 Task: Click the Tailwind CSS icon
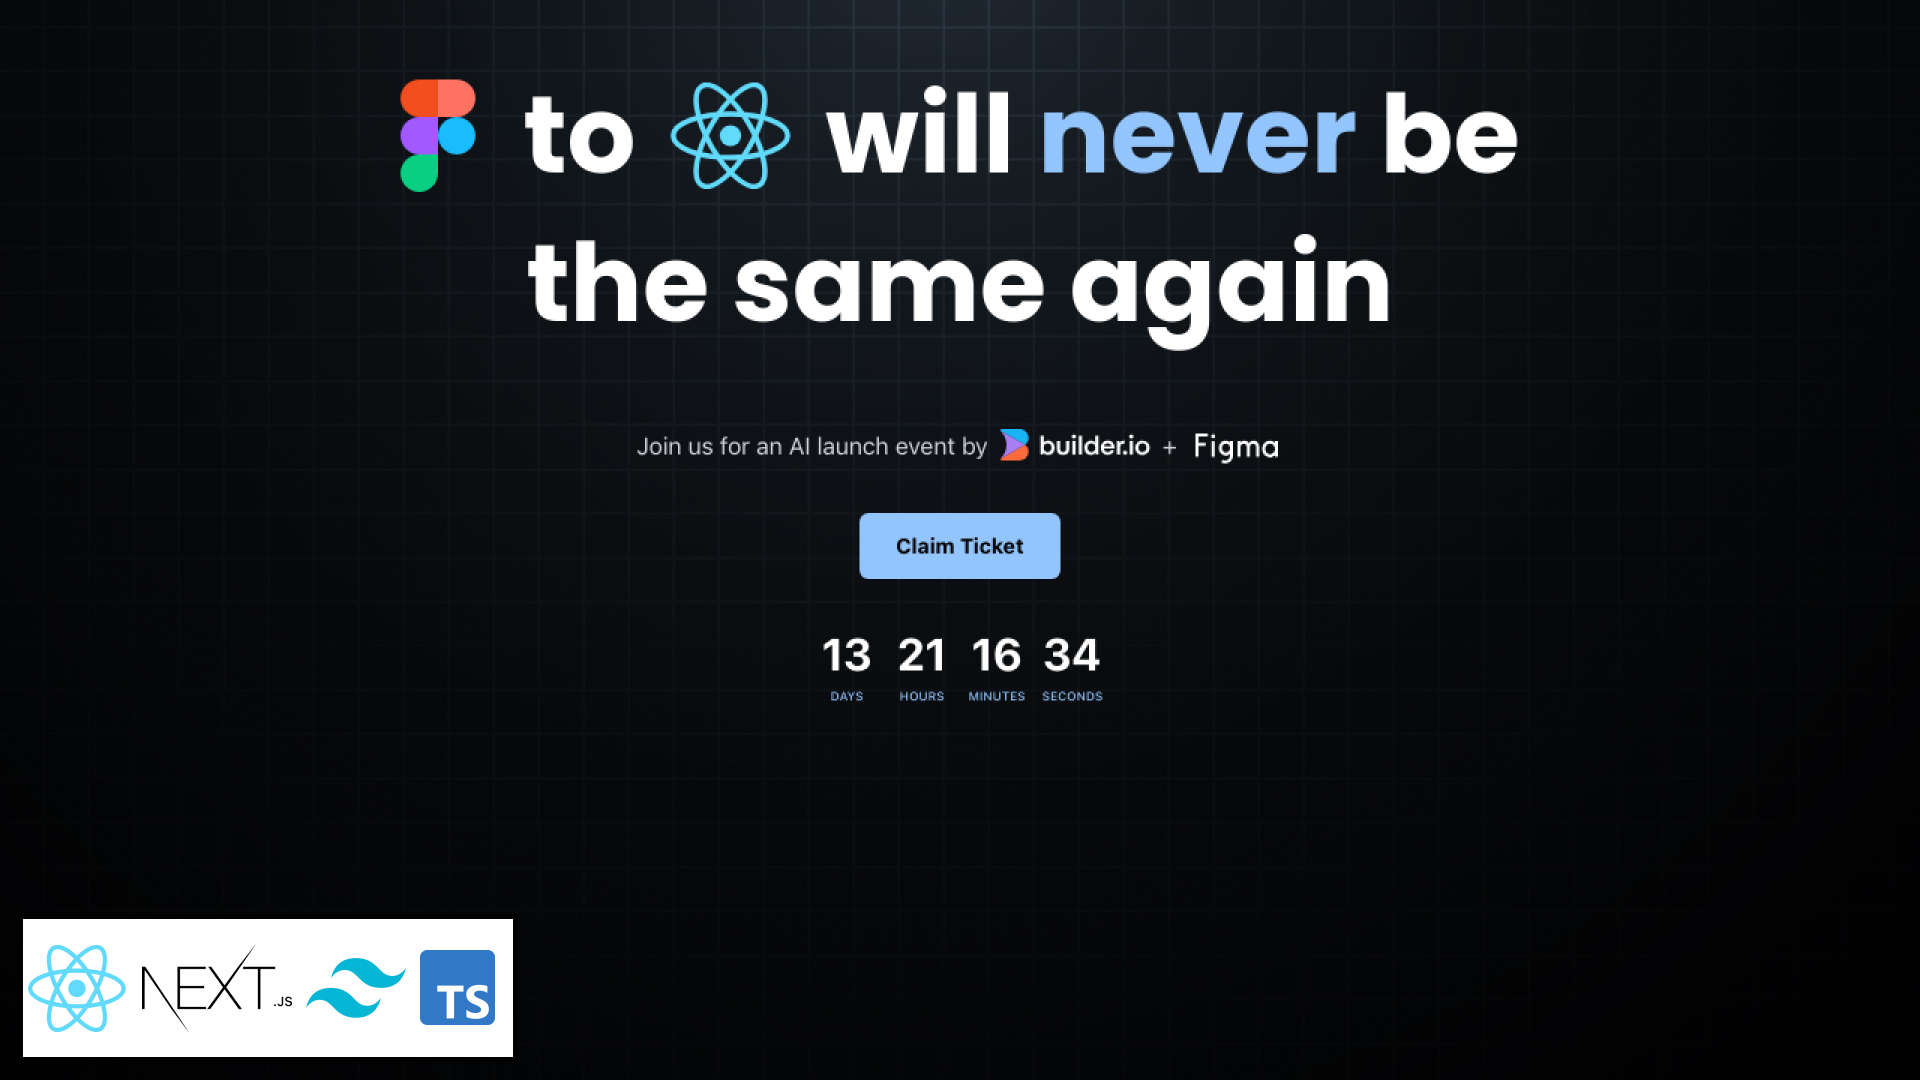coord(357,988)
